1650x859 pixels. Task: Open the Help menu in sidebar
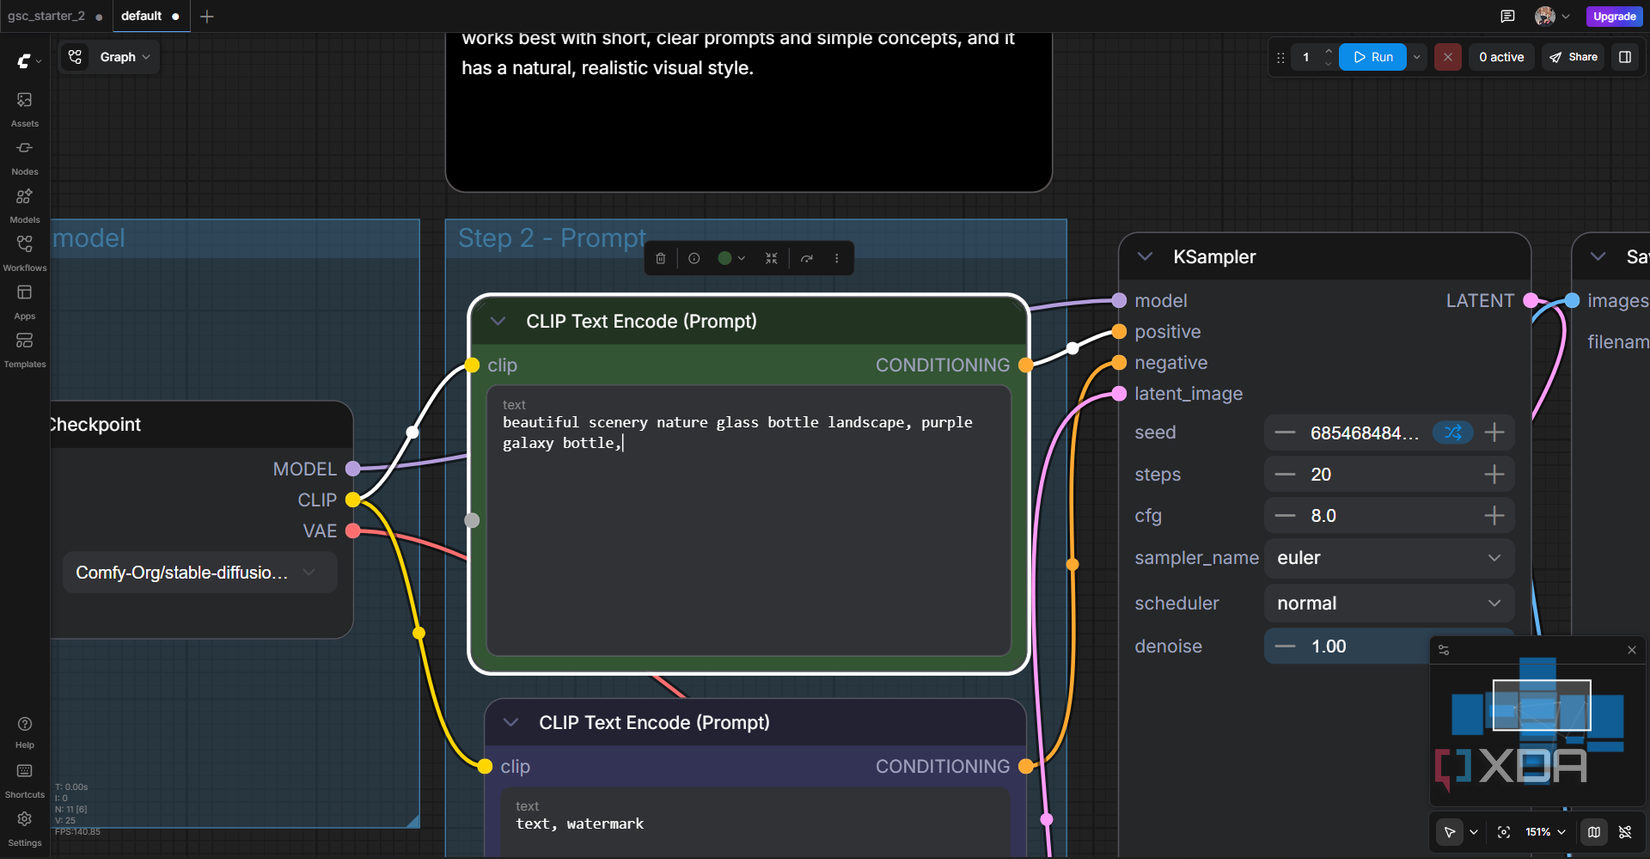pos(24,732)
